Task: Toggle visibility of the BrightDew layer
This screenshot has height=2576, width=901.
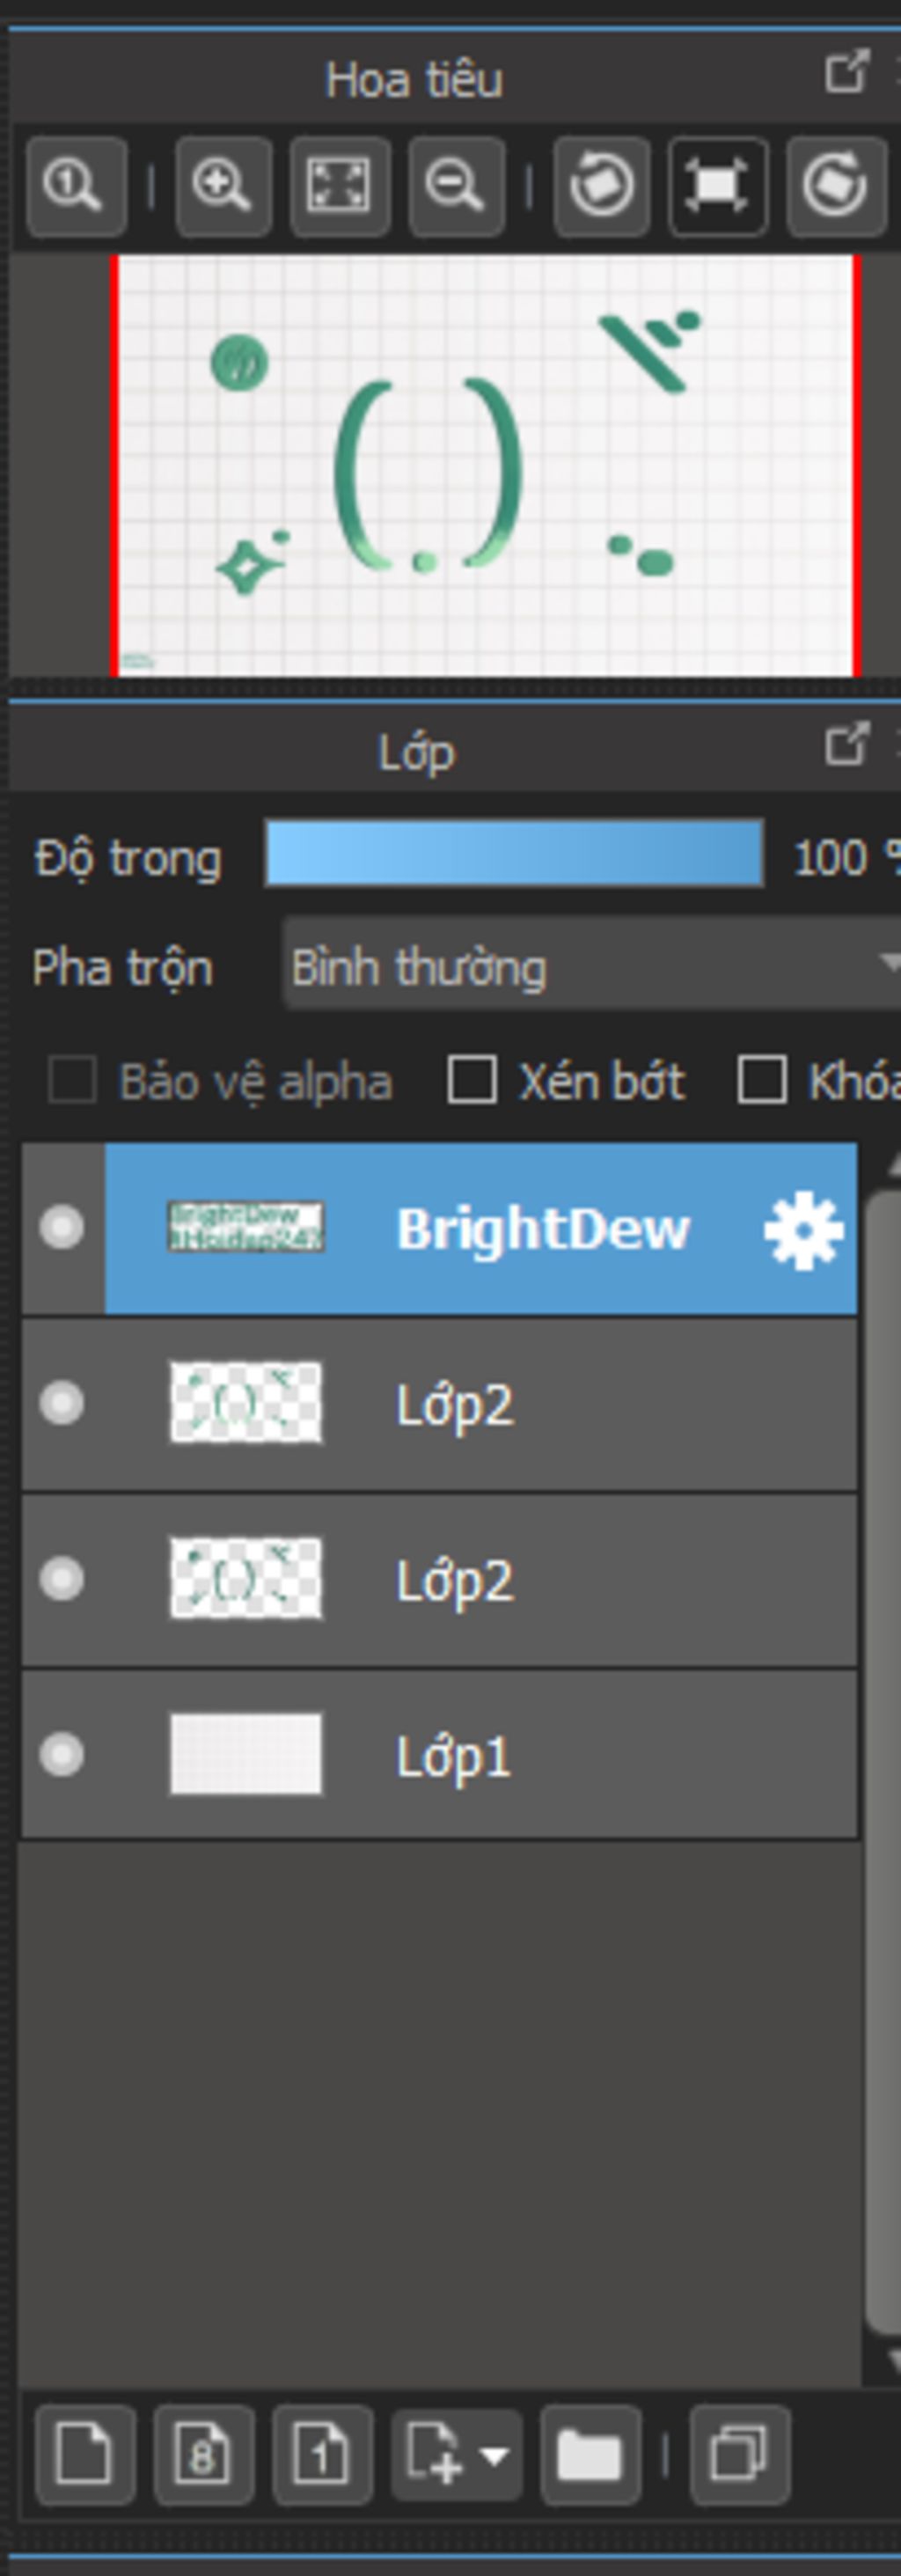Action: (x=62, y=1228)
